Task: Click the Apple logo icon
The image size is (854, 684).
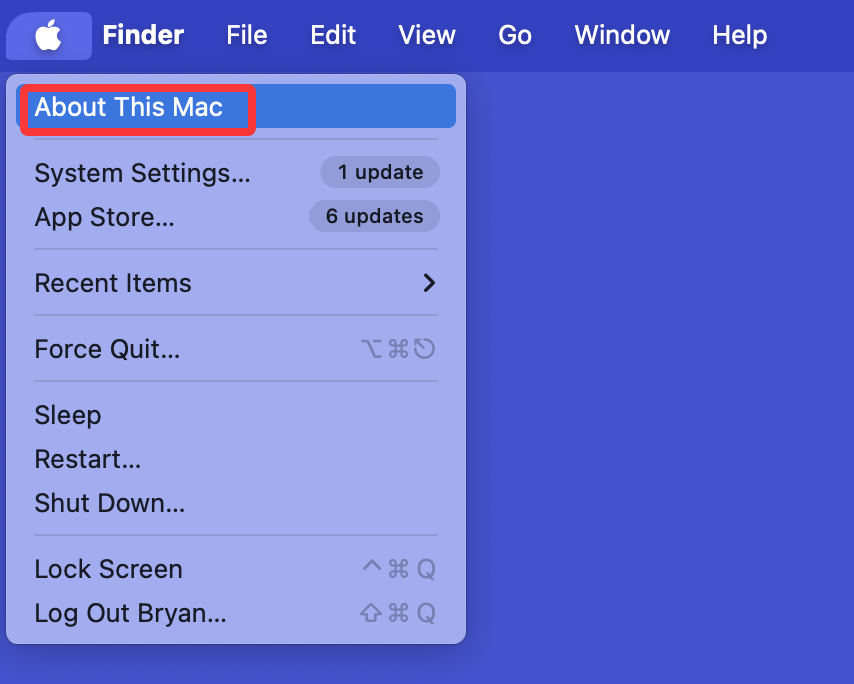Action: pos(48,35)
